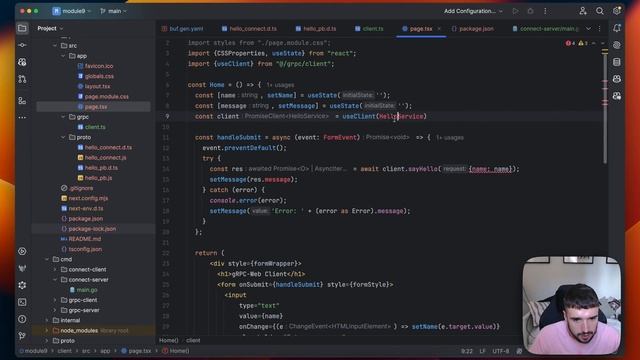Open the AI Assistant sidebar icon
Viewport: 640px width, 360px height.
(617, 45)
